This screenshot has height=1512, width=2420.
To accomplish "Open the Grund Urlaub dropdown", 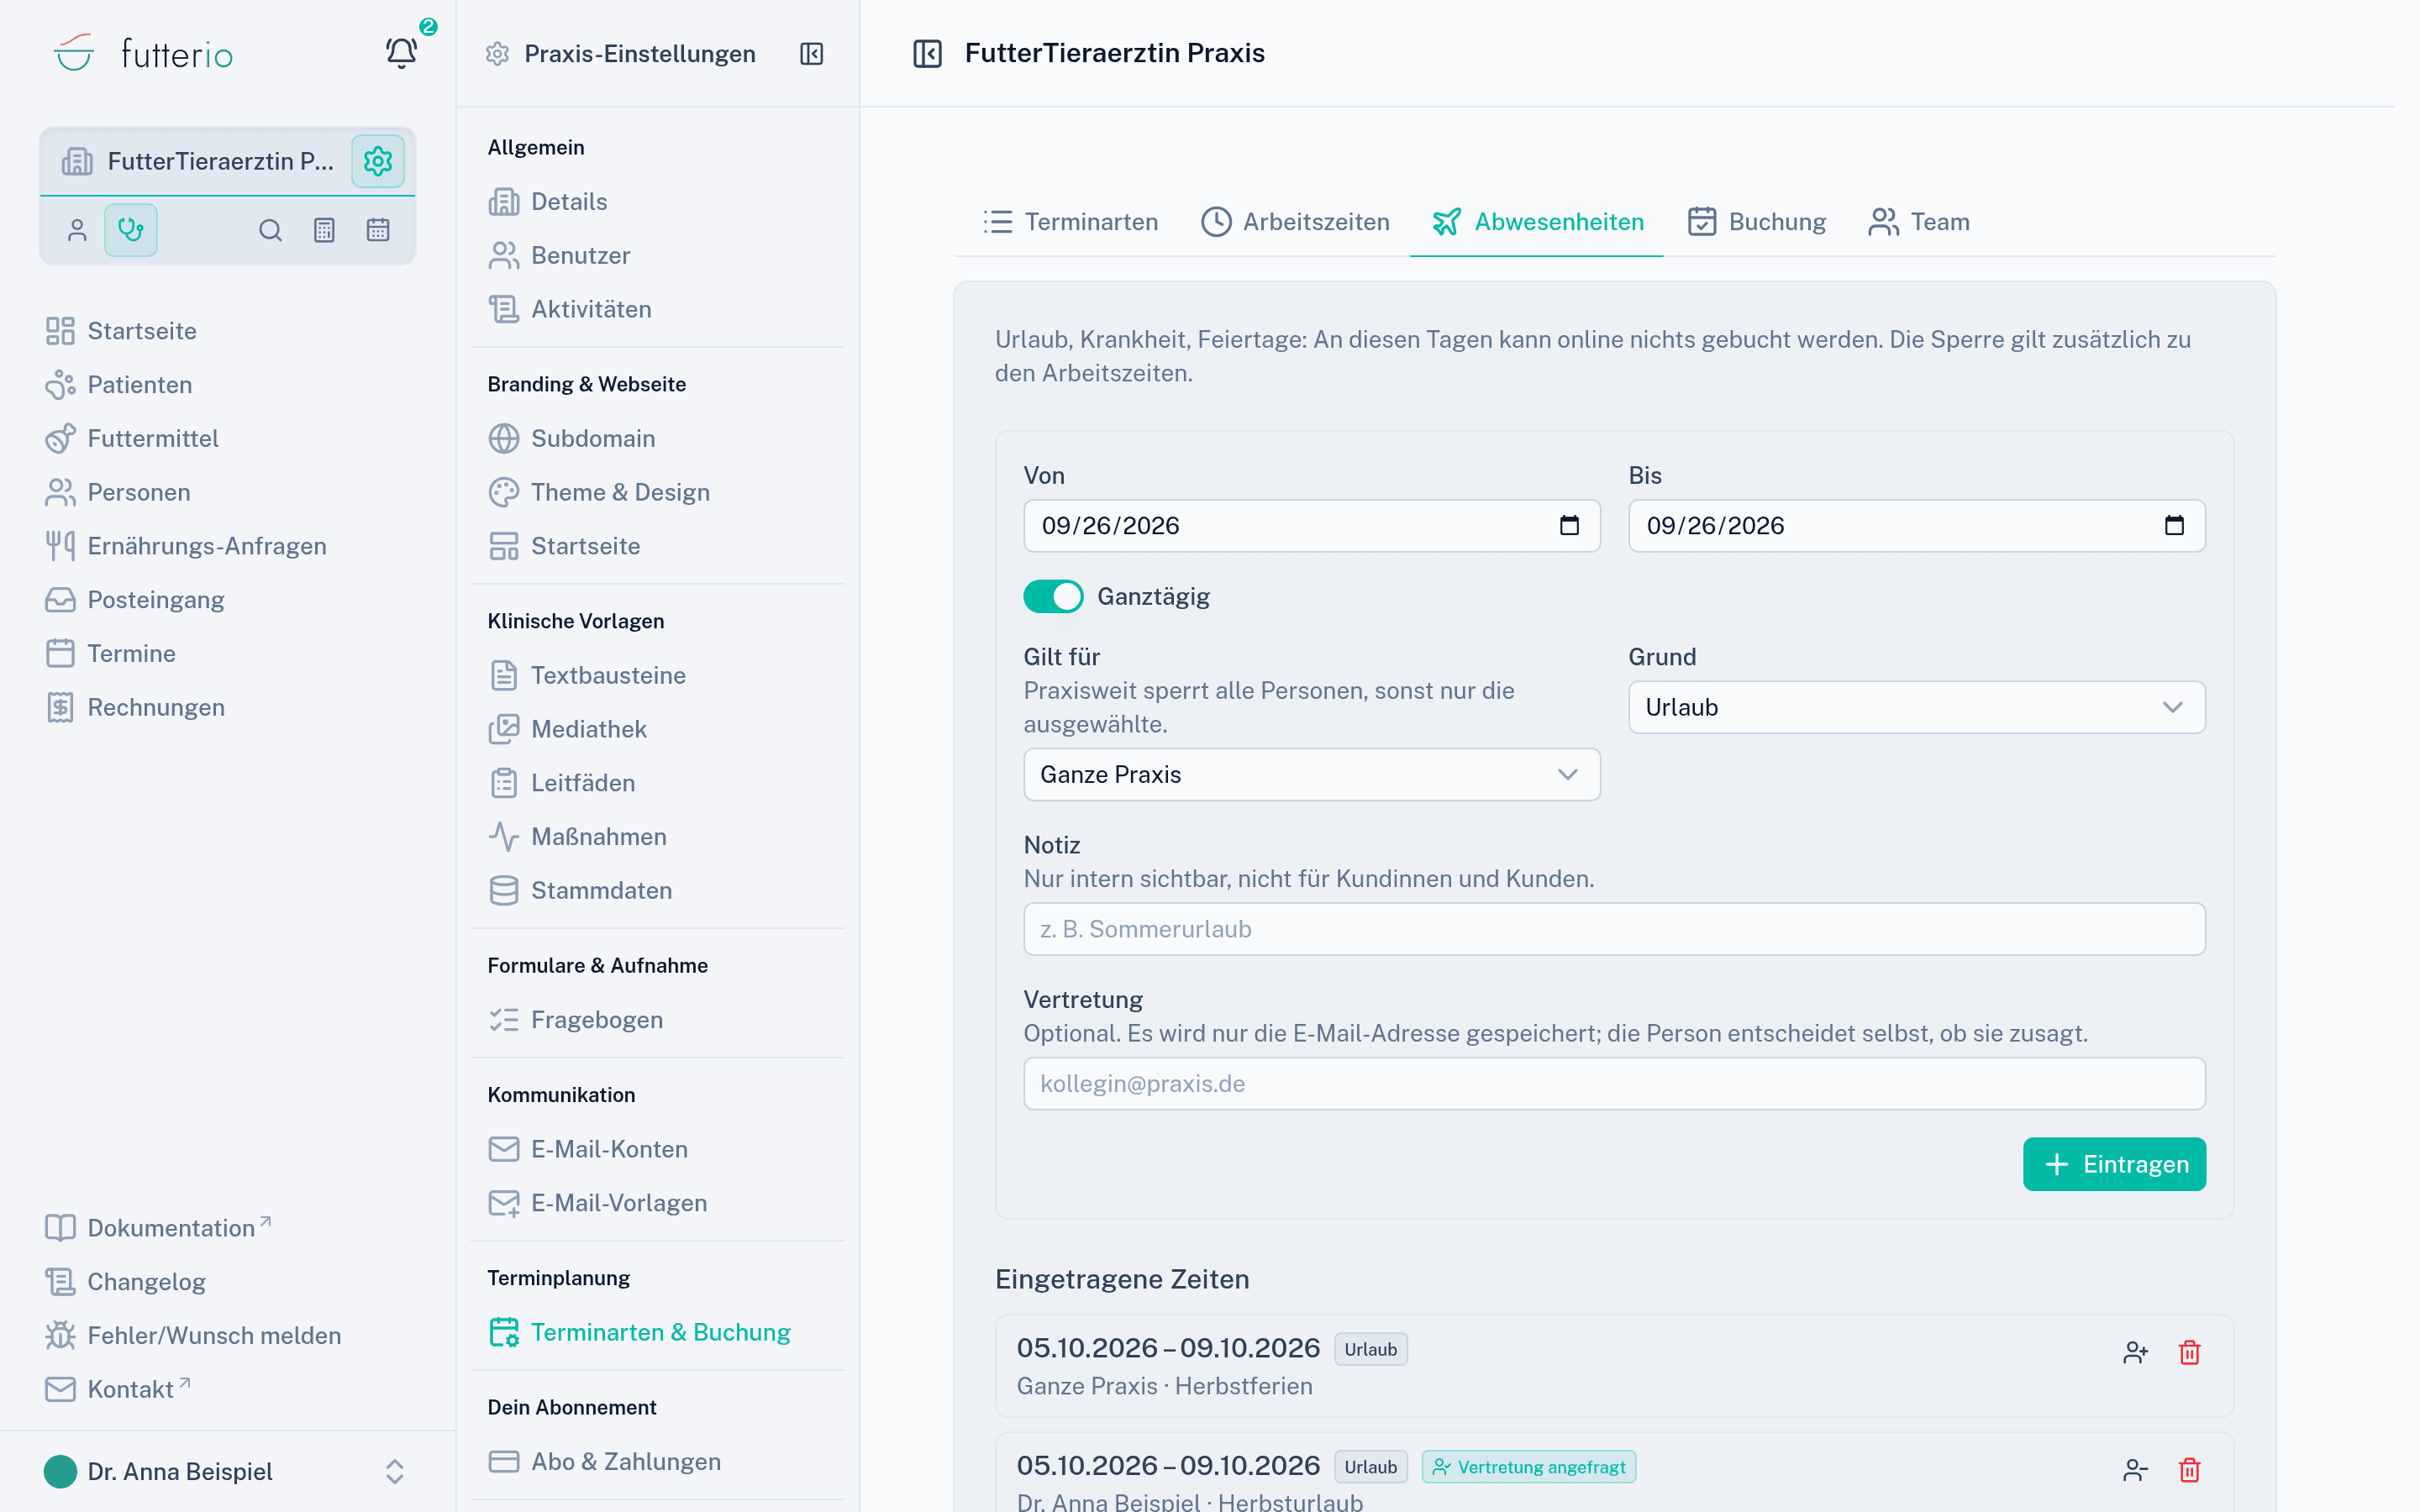I will click(x=1916, y=707).
